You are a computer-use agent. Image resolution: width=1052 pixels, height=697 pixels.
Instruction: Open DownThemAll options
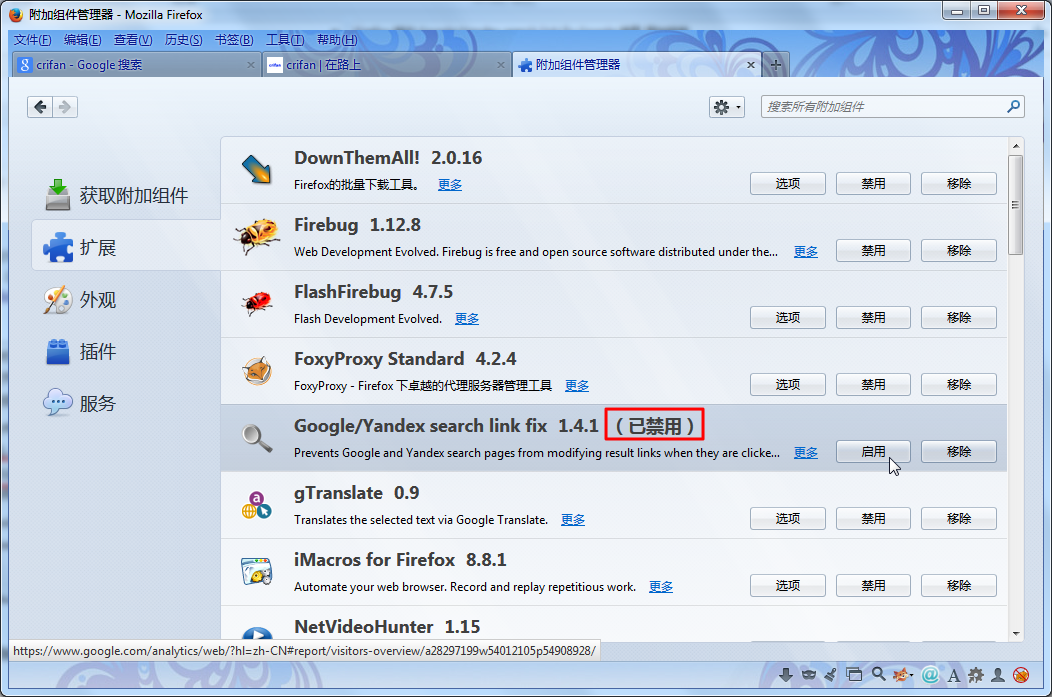tap(788, 183)
